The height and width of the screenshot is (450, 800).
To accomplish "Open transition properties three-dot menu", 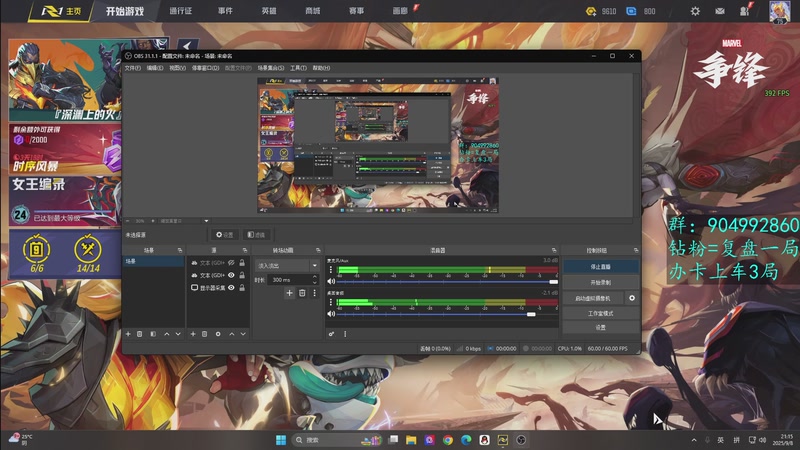I will 314,293.
